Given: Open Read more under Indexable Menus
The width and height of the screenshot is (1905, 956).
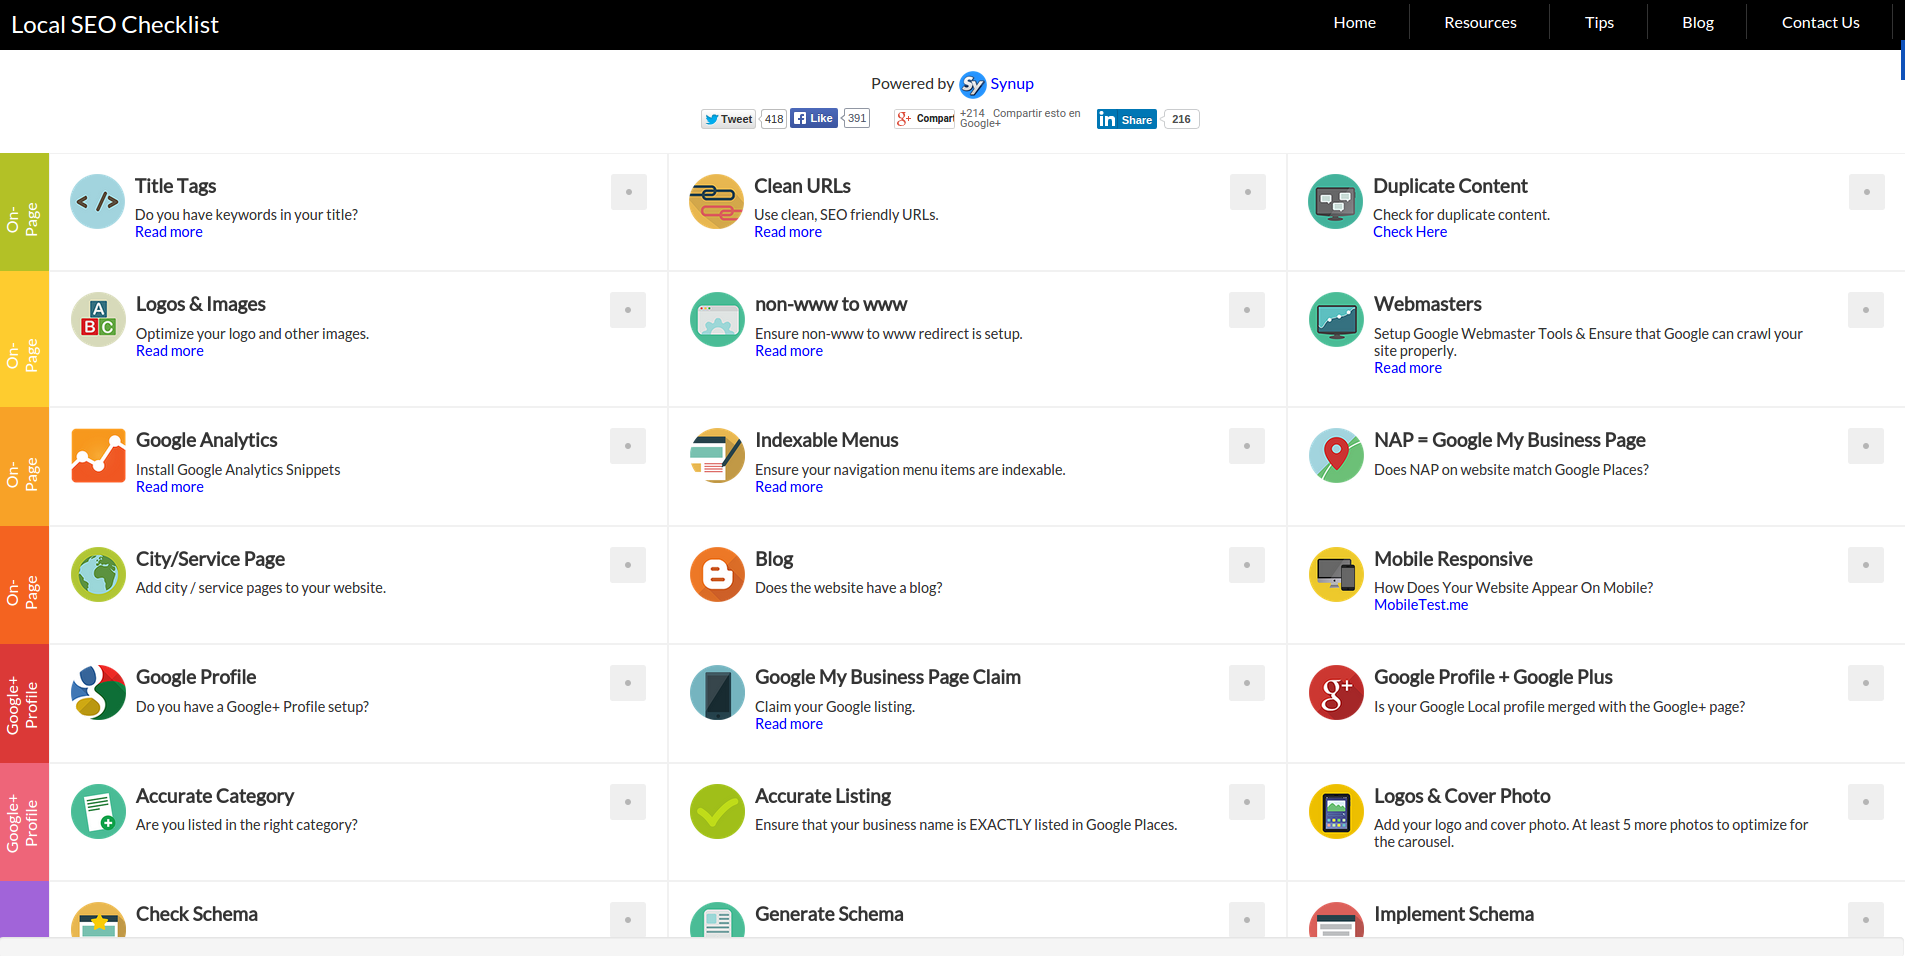Looking at the screenshot, I should point(789,487).
